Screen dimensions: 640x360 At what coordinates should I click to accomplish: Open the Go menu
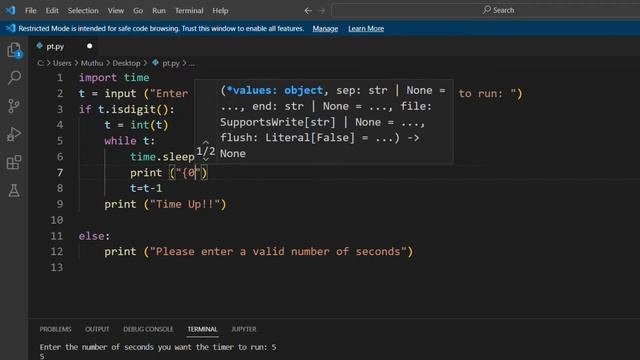pos(138,11)
